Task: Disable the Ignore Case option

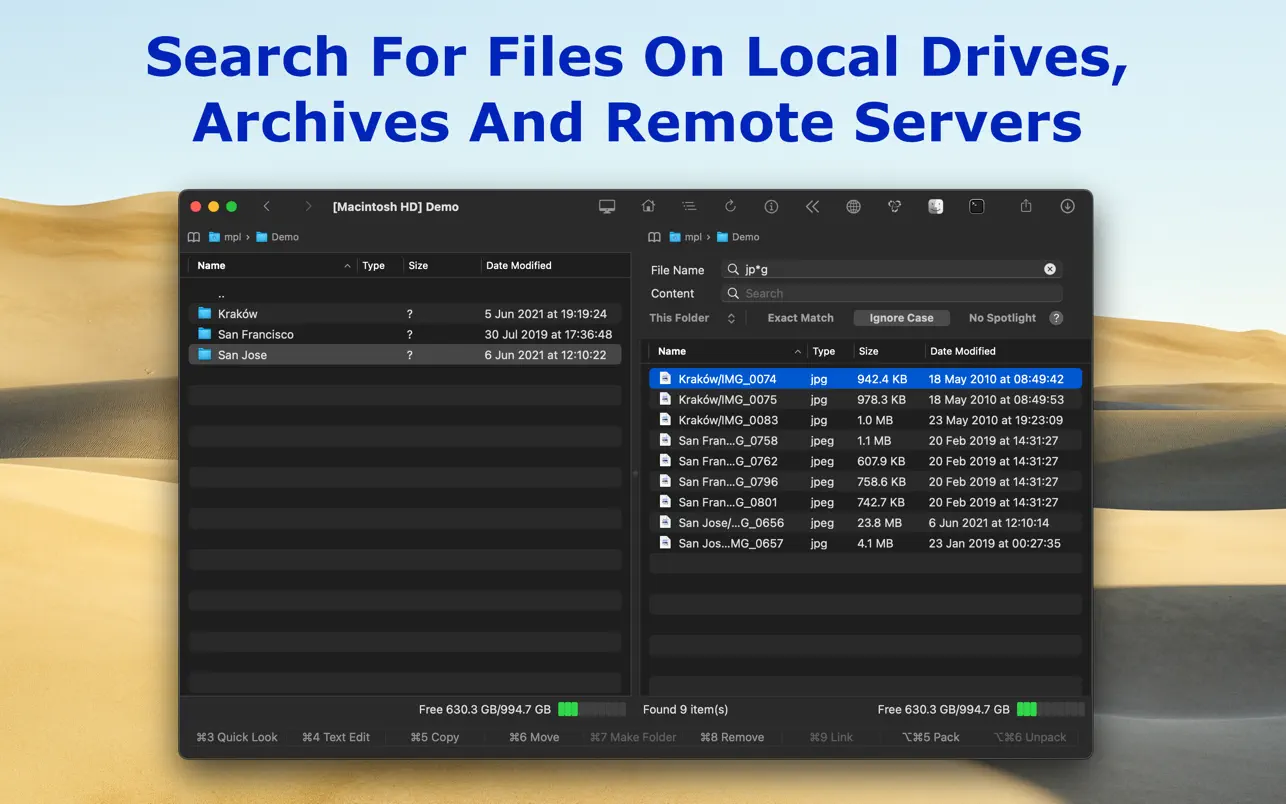Action: coord(901,318)
